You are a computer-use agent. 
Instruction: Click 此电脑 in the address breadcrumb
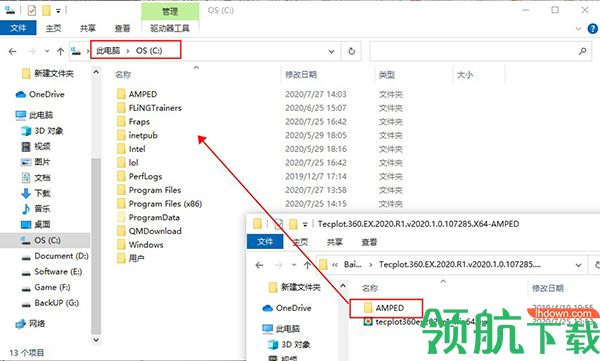pyautogui.click(x=108, y=51)
